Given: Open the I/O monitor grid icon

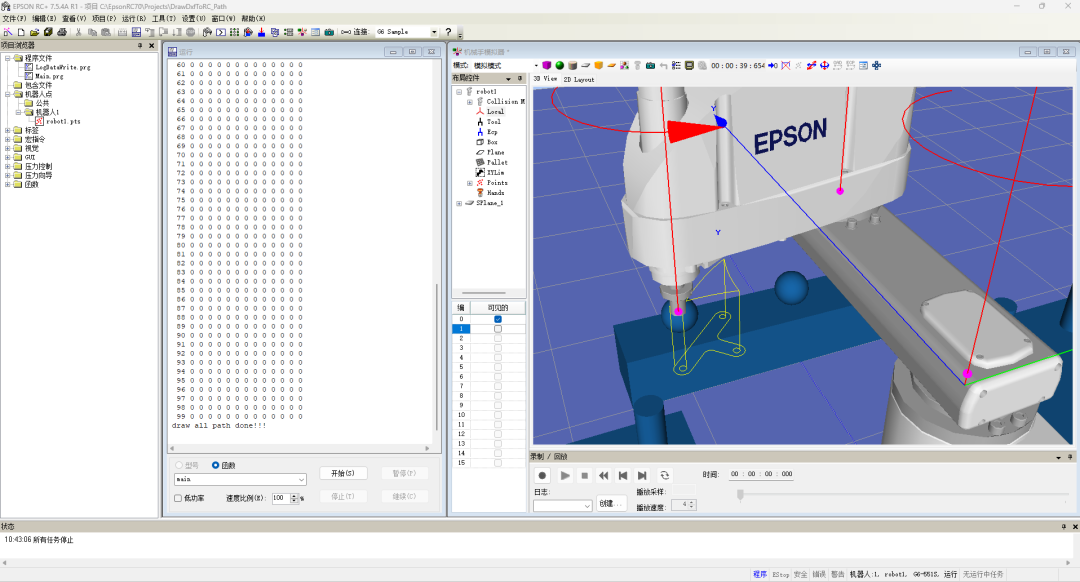Looking at the screenshot, I should tap(235, 32).
